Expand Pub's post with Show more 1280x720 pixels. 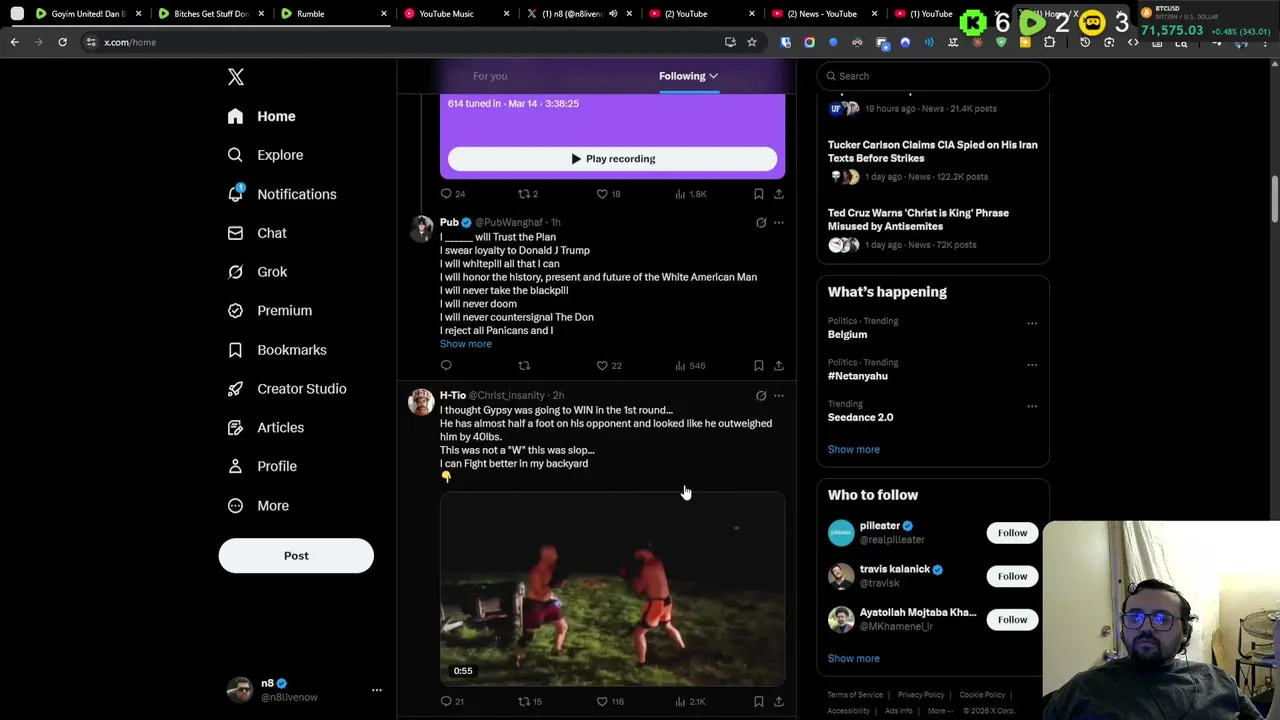click(465, 344)
